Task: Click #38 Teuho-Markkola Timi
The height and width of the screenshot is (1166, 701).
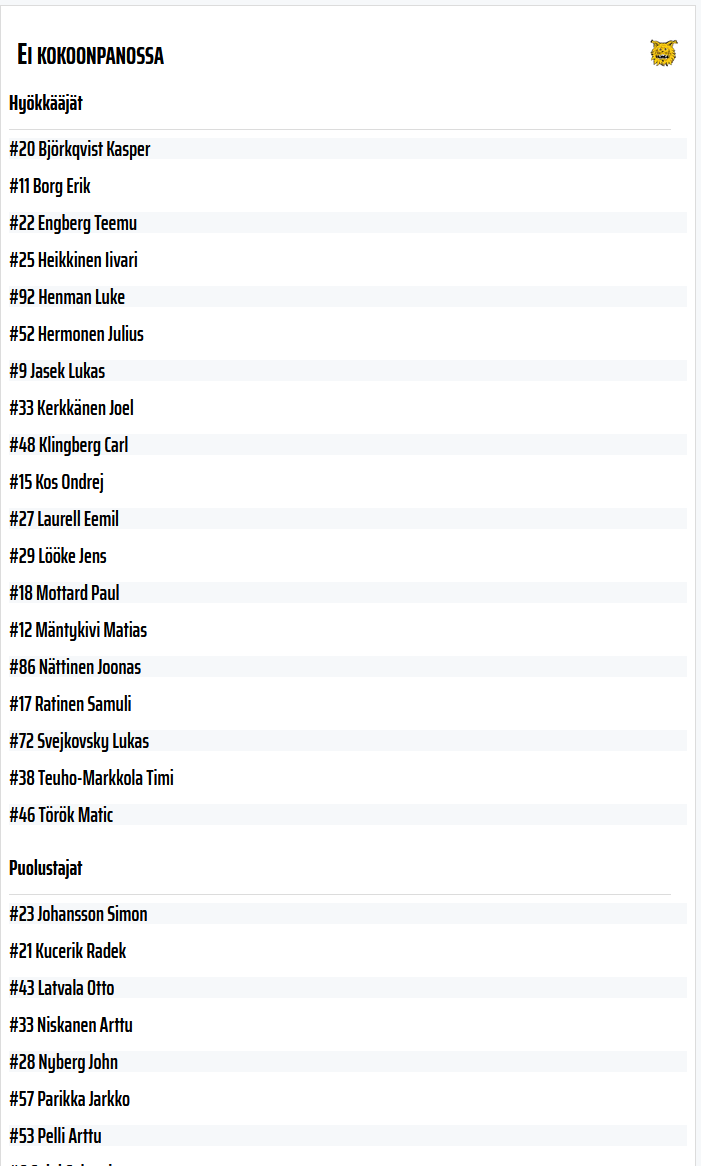Action: coord(92,778)
